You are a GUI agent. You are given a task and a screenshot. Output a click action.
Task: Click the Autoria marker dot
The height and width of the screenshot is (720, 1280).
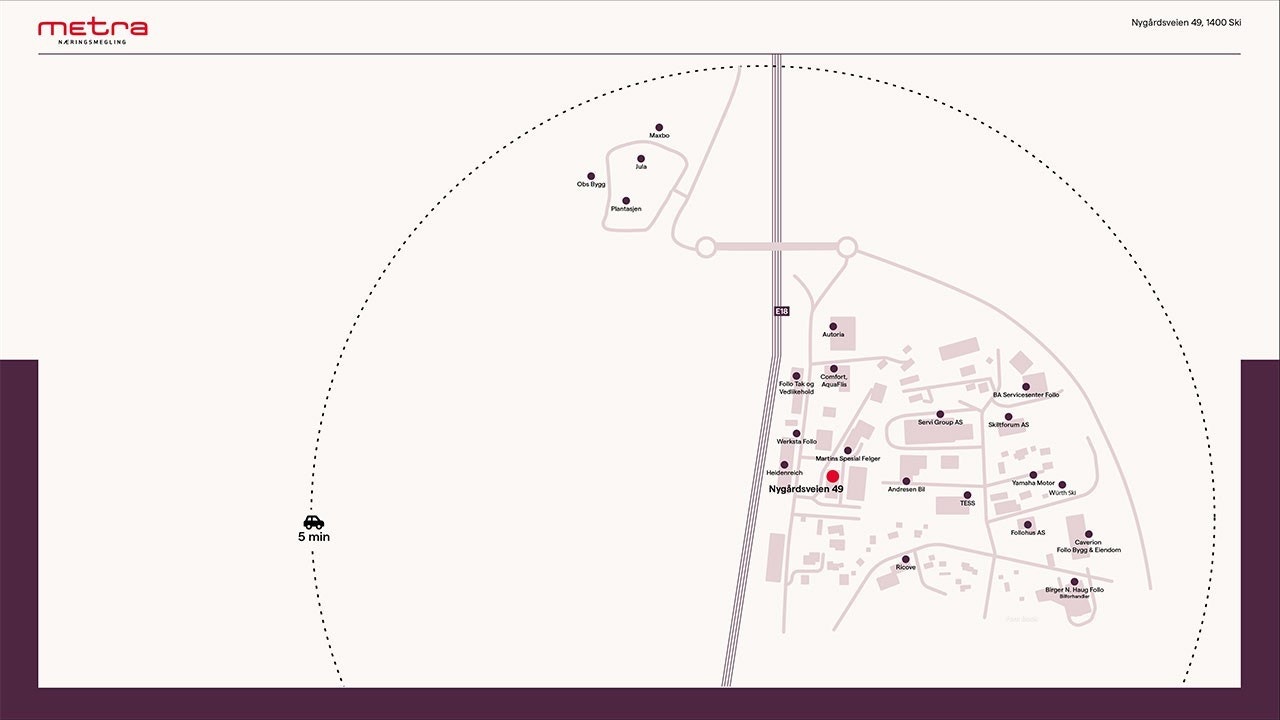click(833, 326)
